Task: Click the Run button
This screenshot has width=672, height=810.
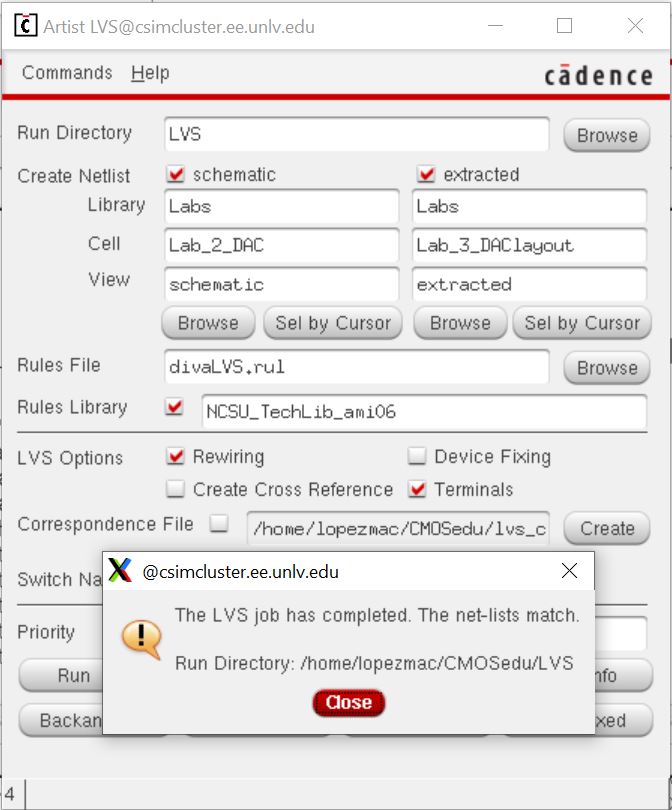Action: click(61, 675)
